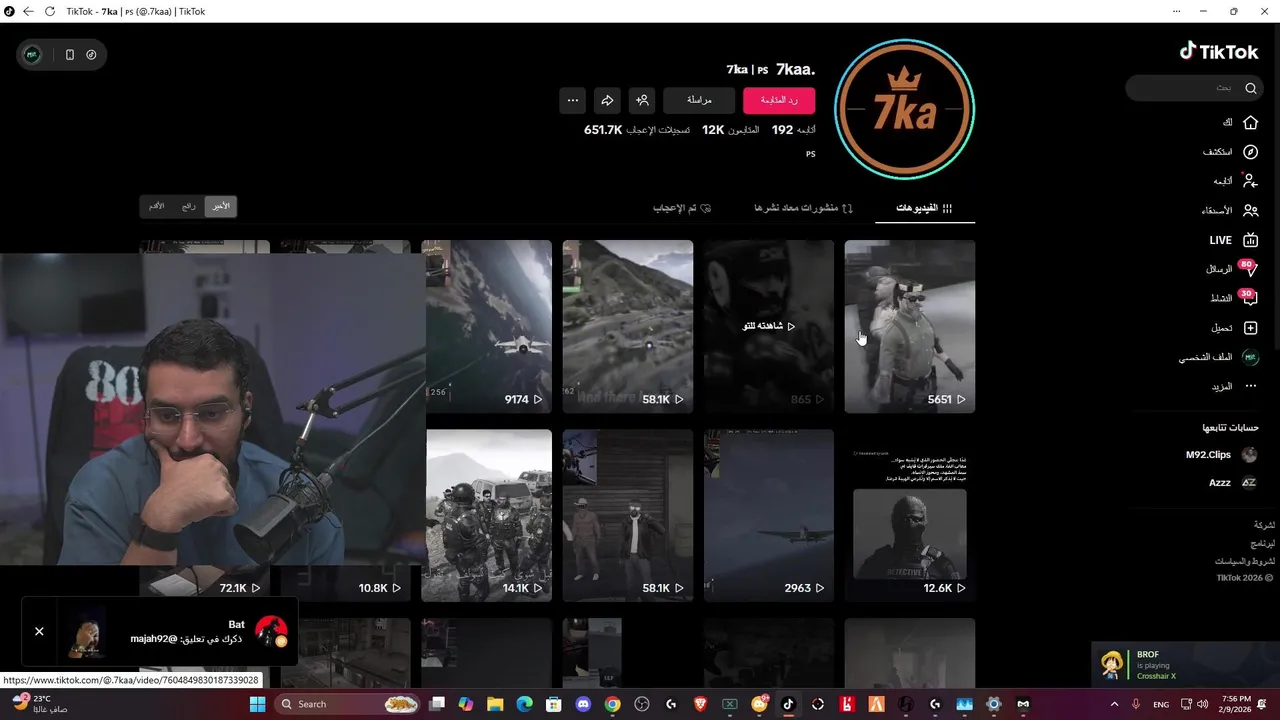Click the taskbar Search box
Viewport: 1280px width, 720px height.
point(347,704)
